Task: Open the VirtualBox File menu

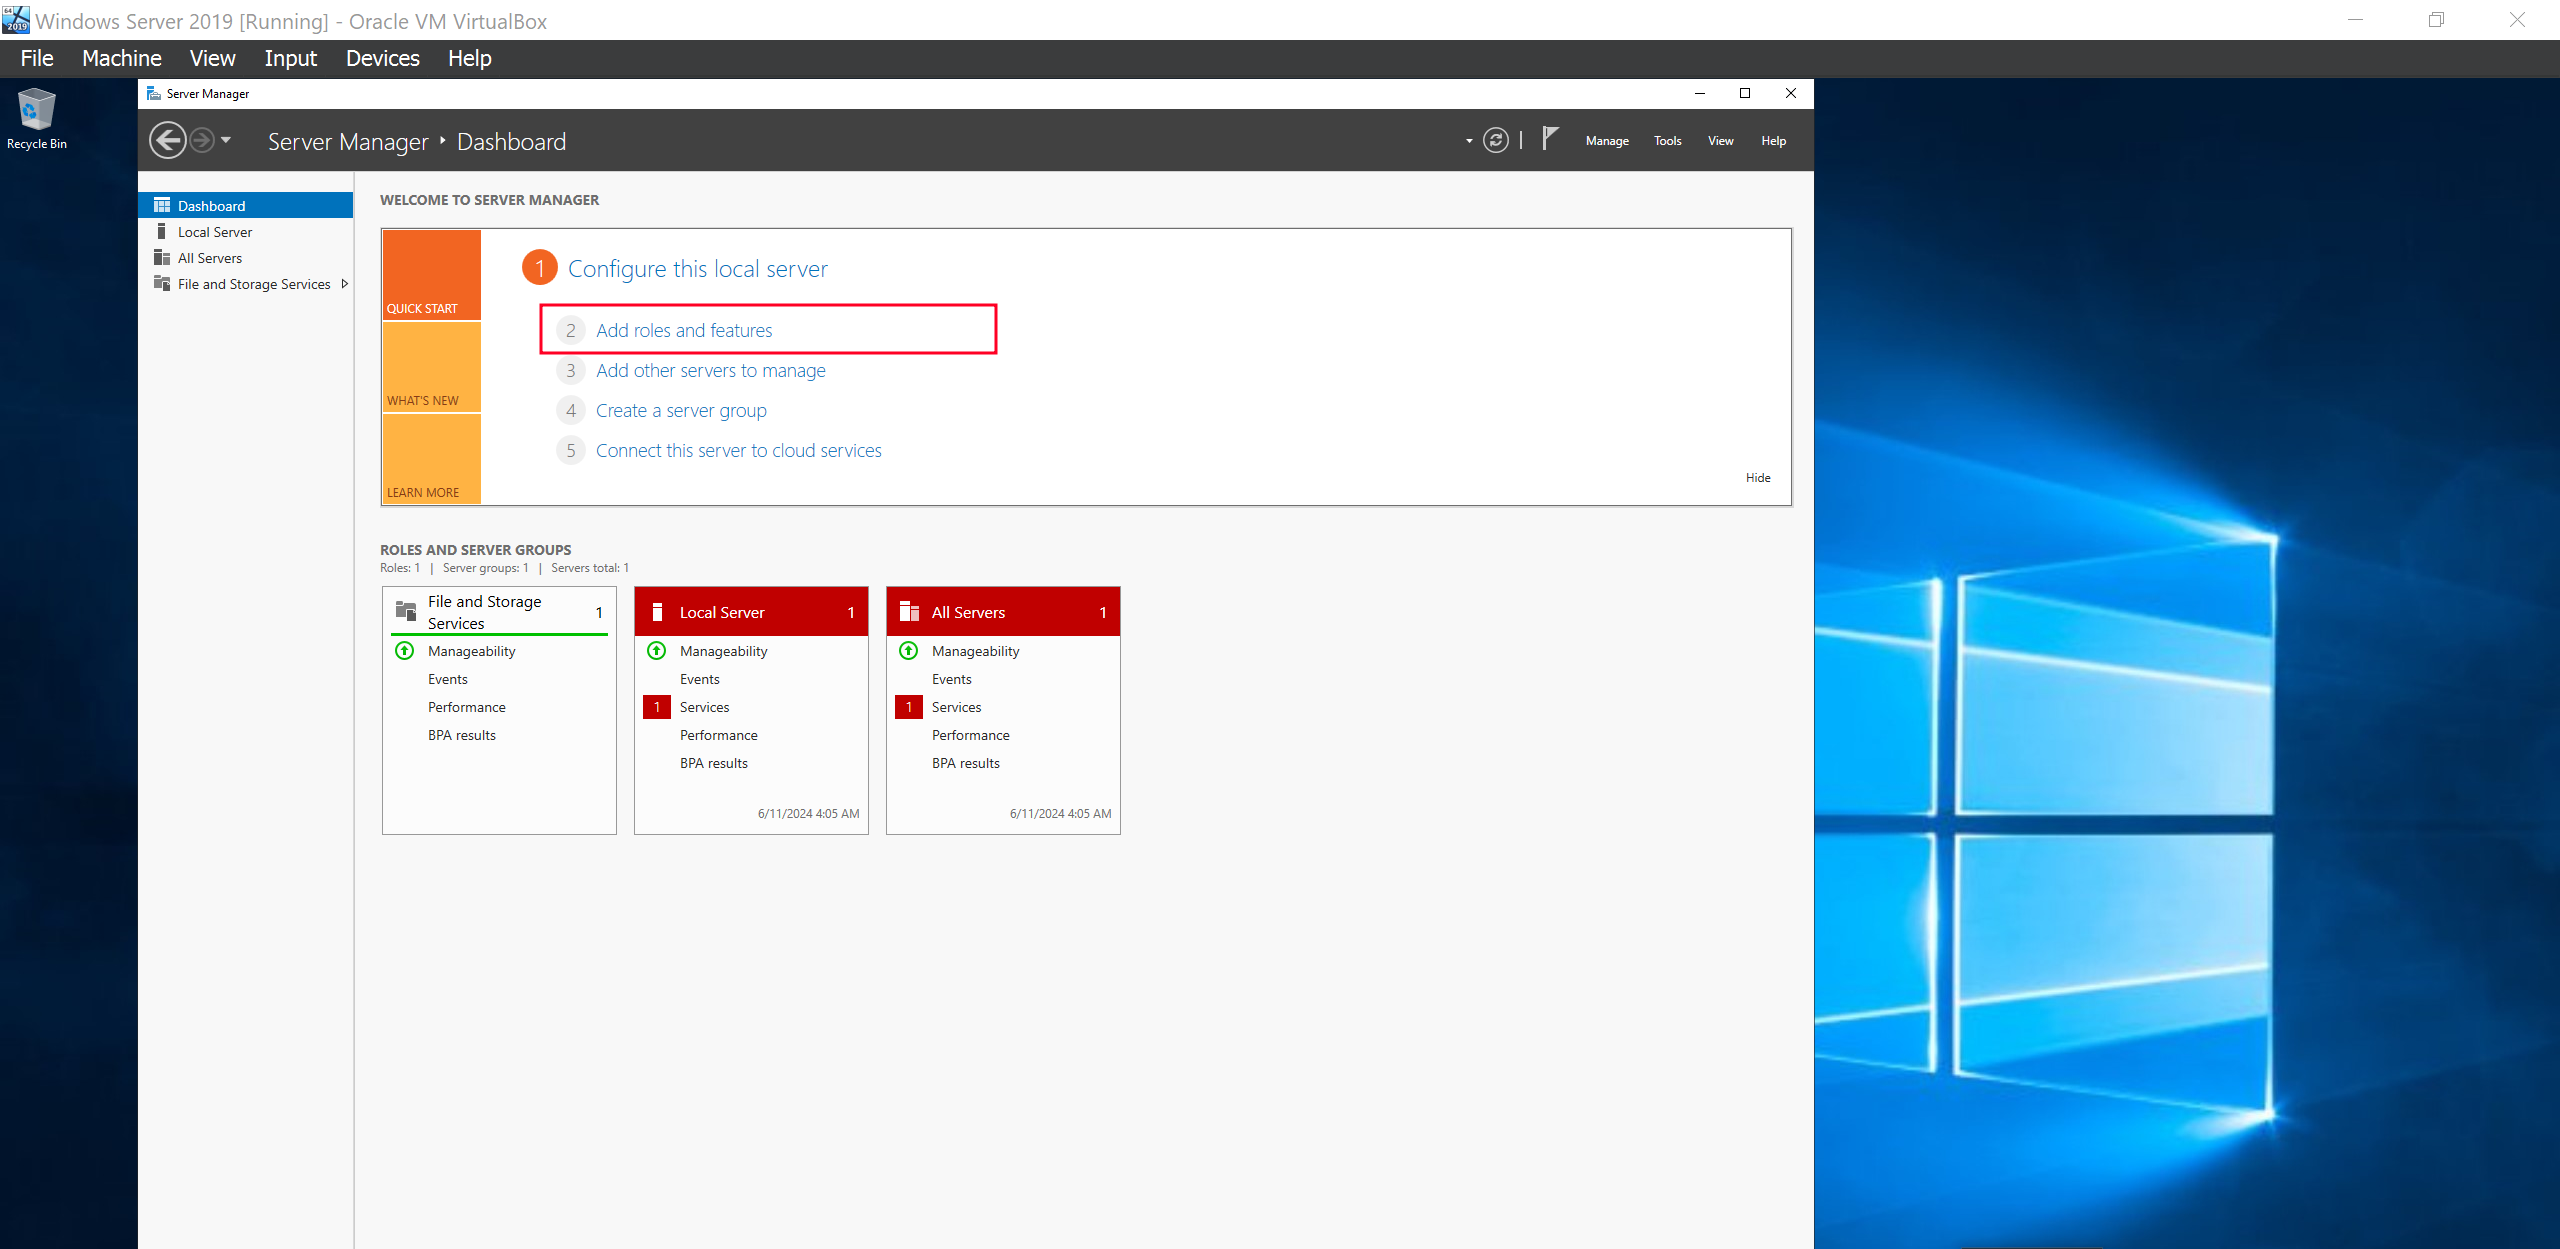Action: click(x=37, y=58)
